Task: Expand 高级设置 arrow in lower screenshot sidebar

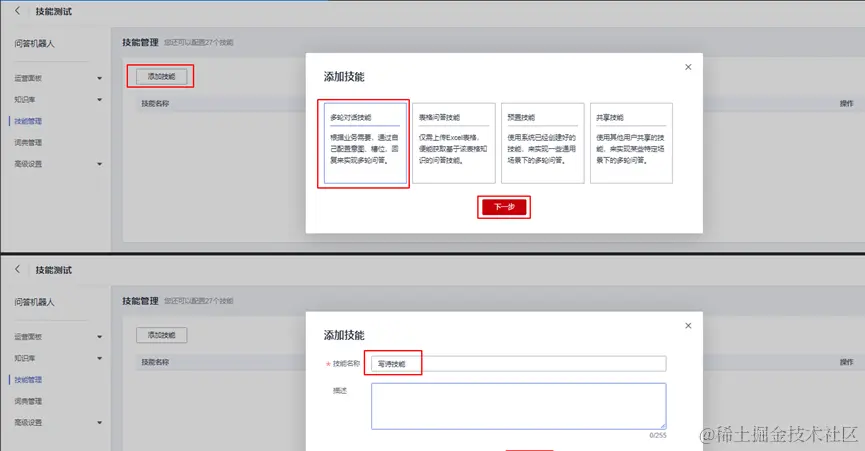Action: pos(100,422)
